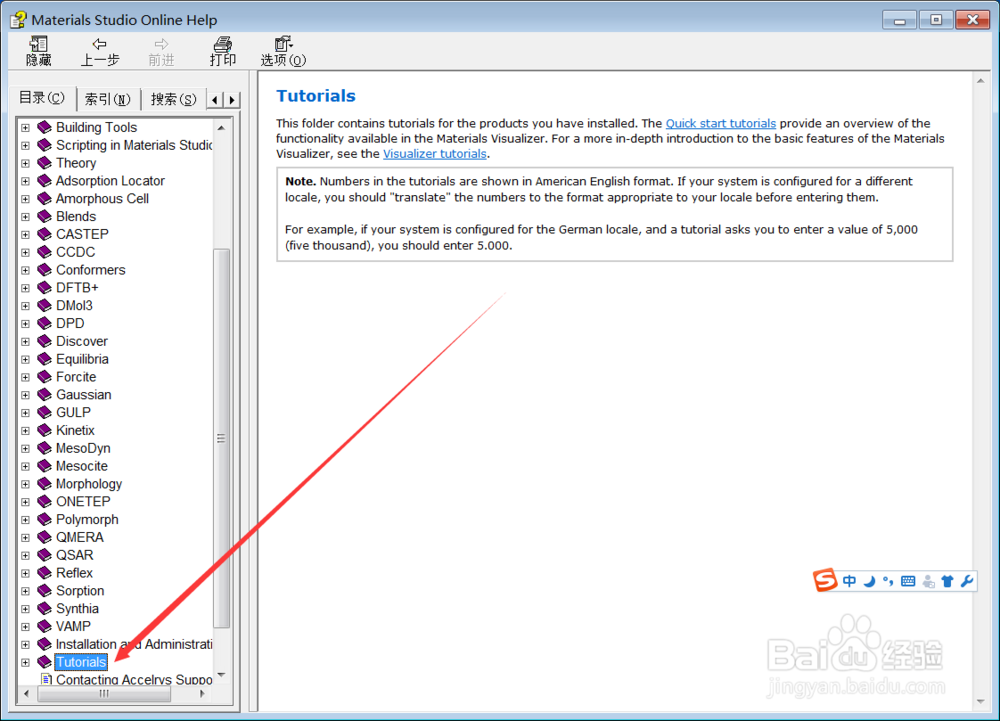Select the Conformers tree entry
This screenshot has height=721, width=1000.
coord(91,270)
